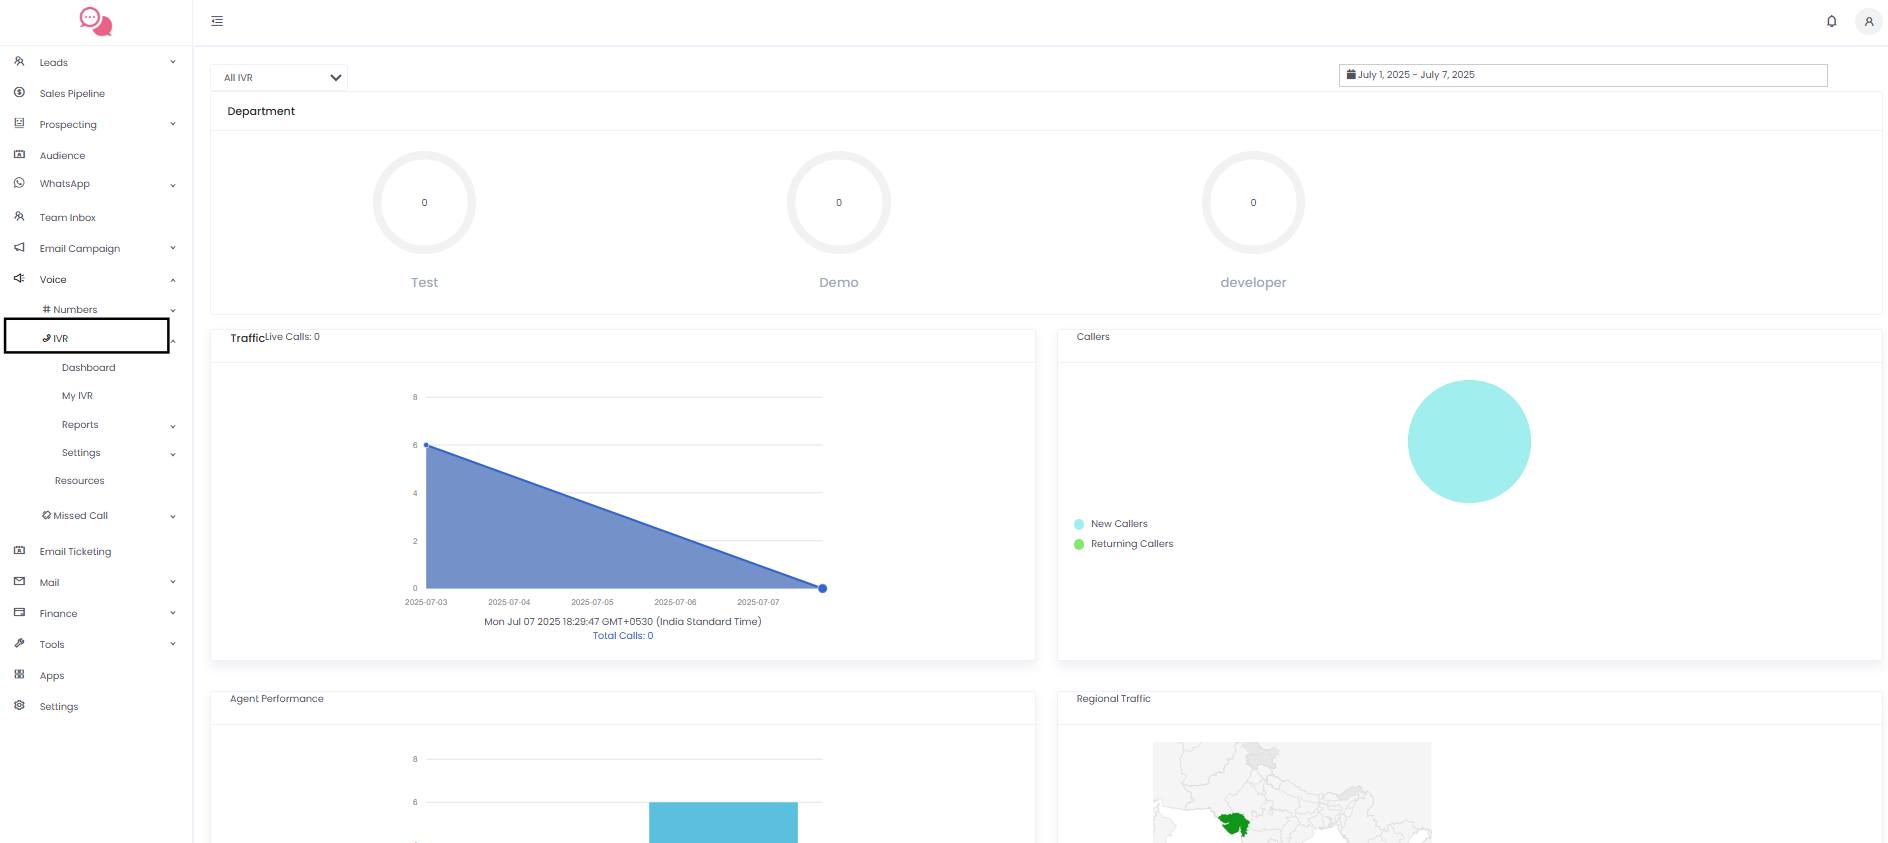
Task: Open notifications bell icon
Action: [1832, 21]
